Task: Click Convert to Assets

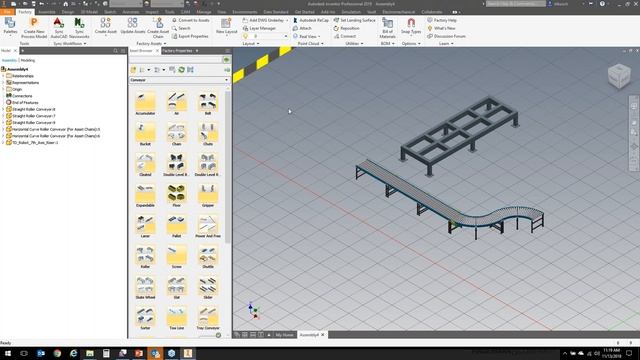Action: [x=191, y=20]
